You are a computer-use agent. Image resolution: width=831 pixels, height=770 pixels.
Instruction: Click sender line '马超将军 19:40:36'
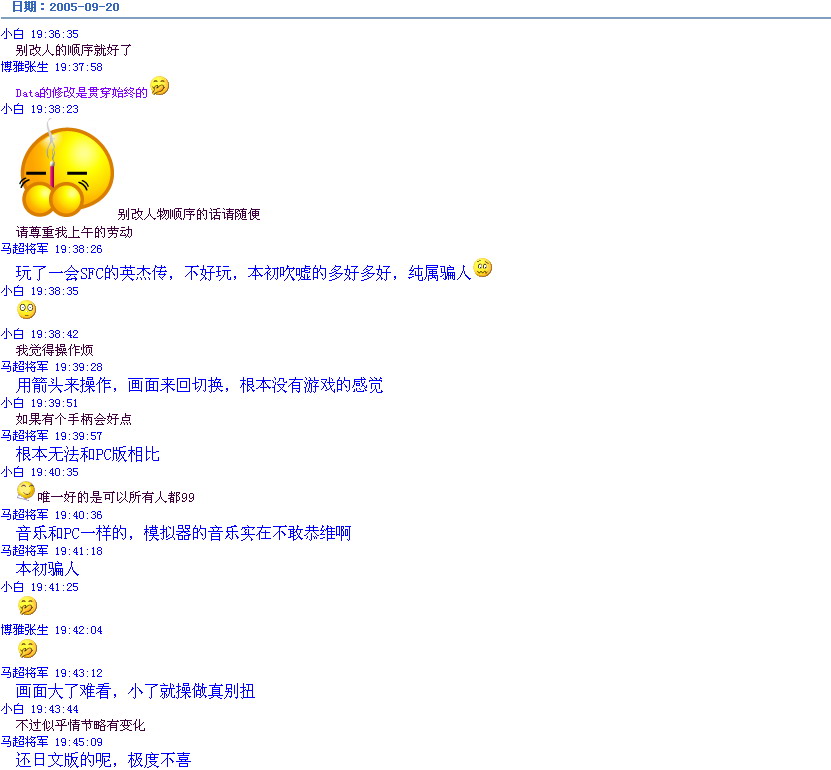tap(52, 515)
